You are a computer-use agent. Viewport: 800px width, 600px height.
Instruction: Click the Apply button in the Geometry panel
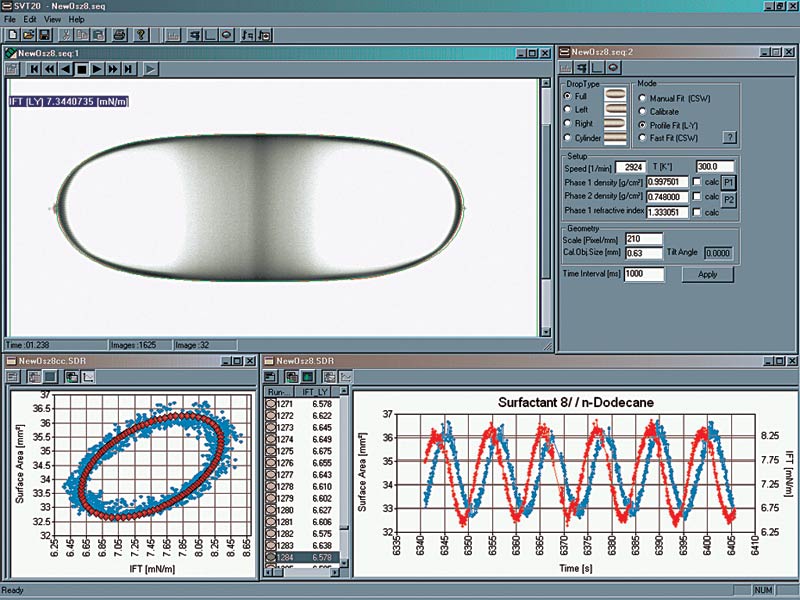[708, 274]
